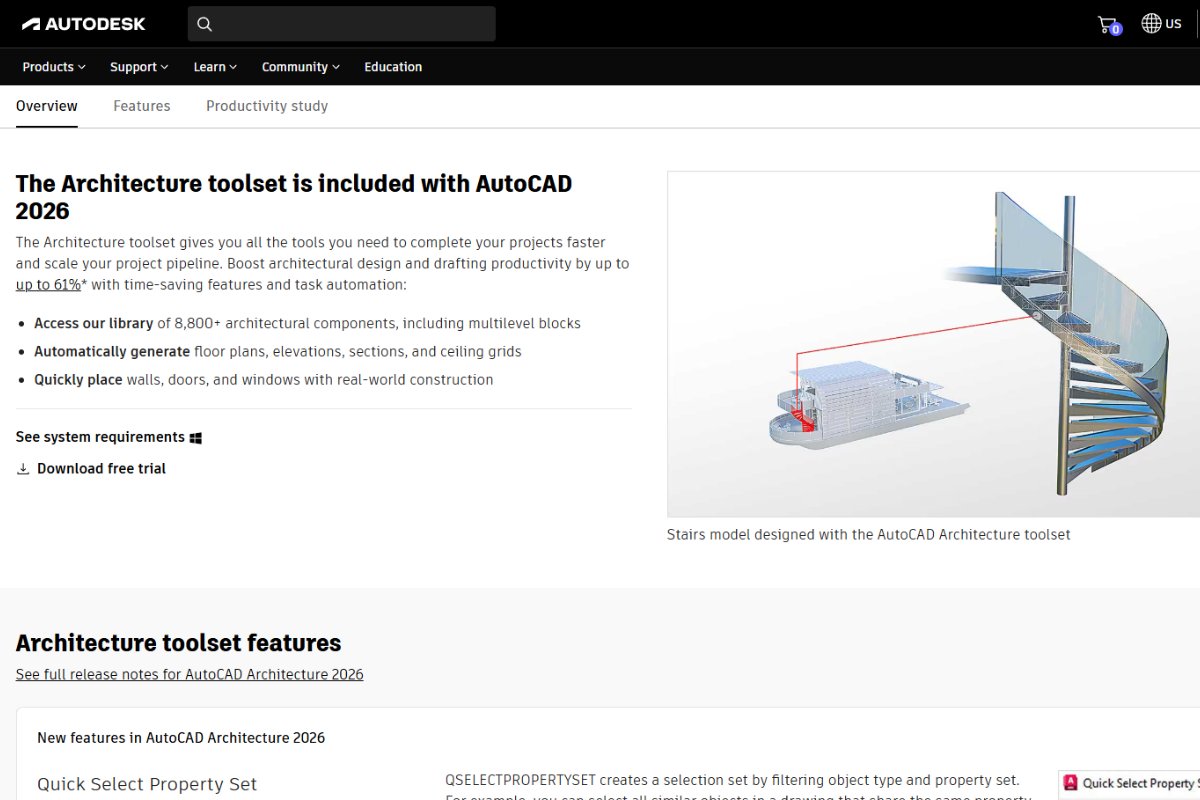
Task: Expand the Products menu
Action: coord(54,67)
